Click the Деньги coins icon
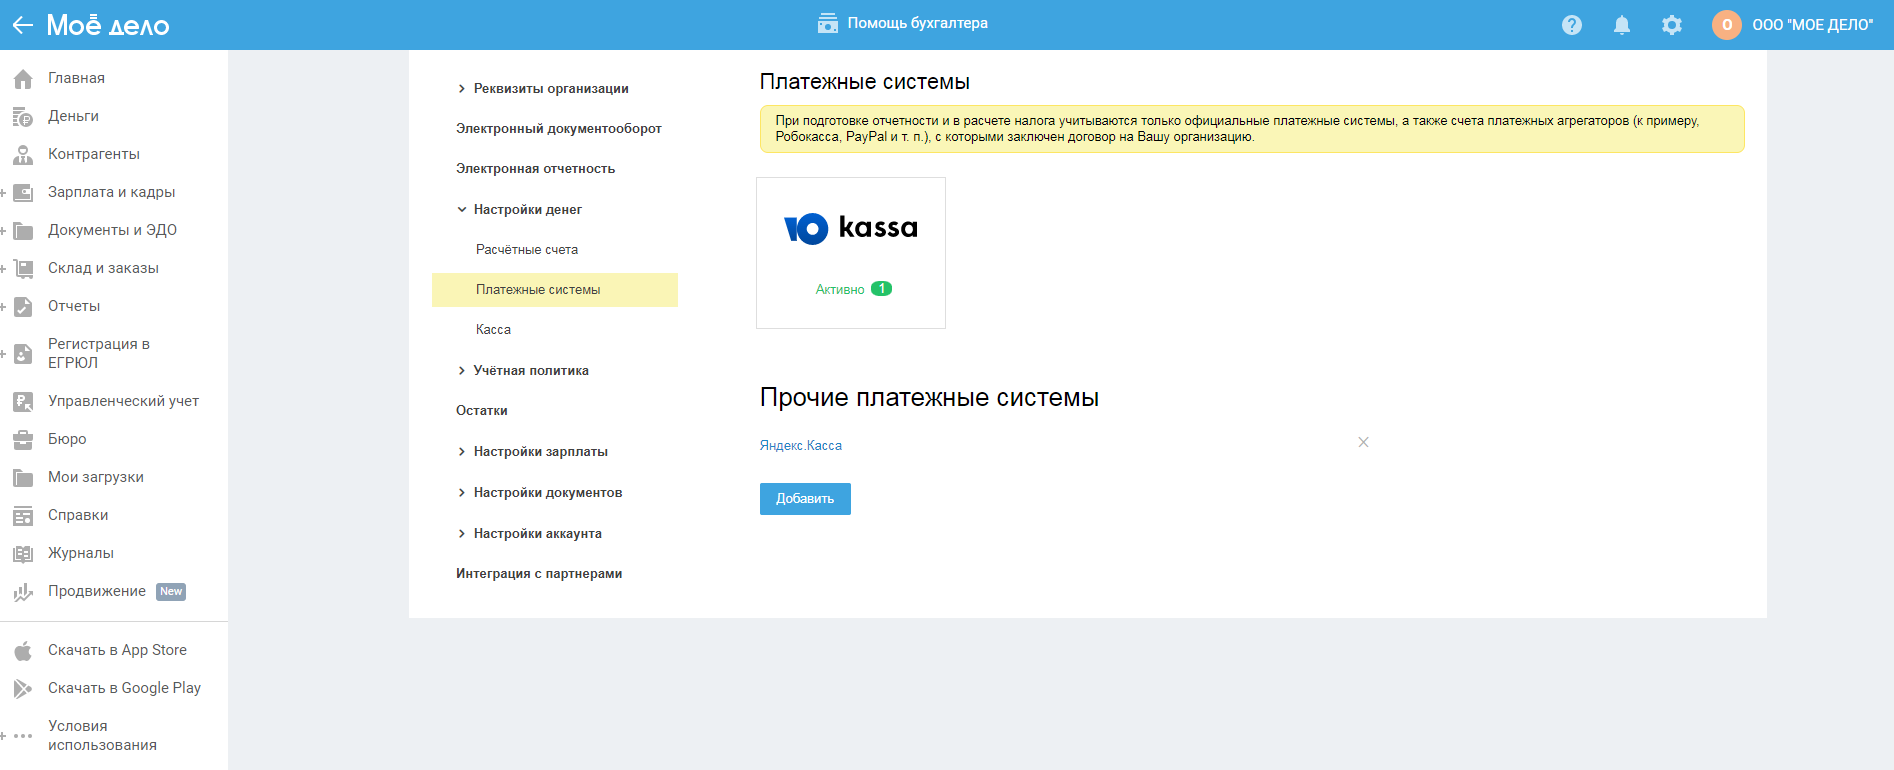Viewport: 1894px width, 770px height. [23, 117]
